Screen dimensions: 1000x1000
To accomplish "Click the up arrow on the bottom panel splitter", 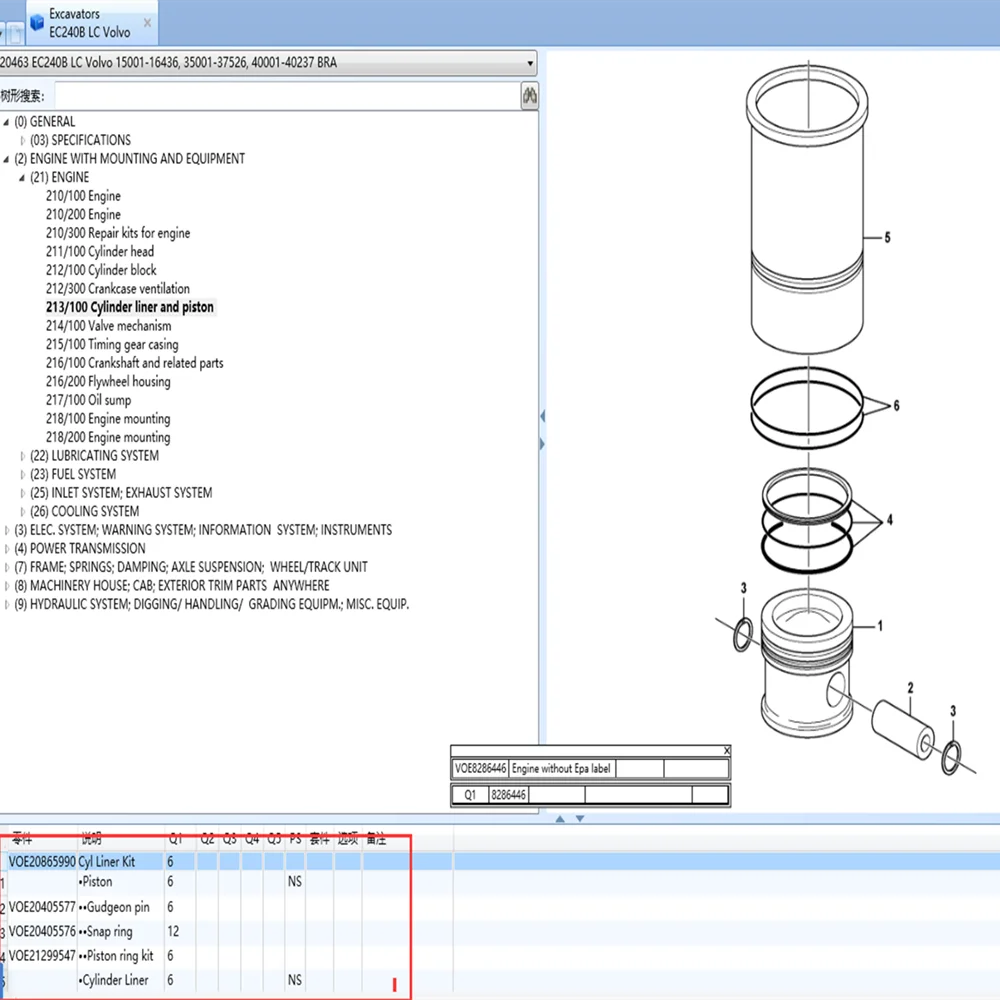I will [560, 819].
